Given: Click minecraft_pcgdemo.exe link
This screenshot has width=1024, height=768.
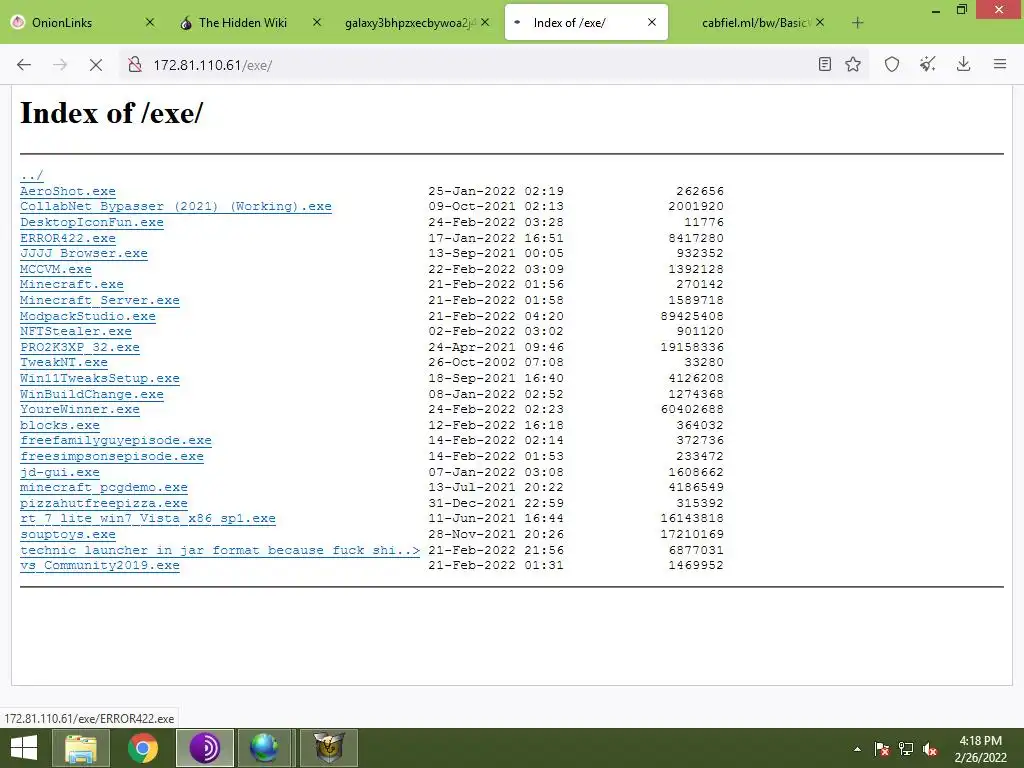Looking at the screenshot, I should tap(104, 487).
